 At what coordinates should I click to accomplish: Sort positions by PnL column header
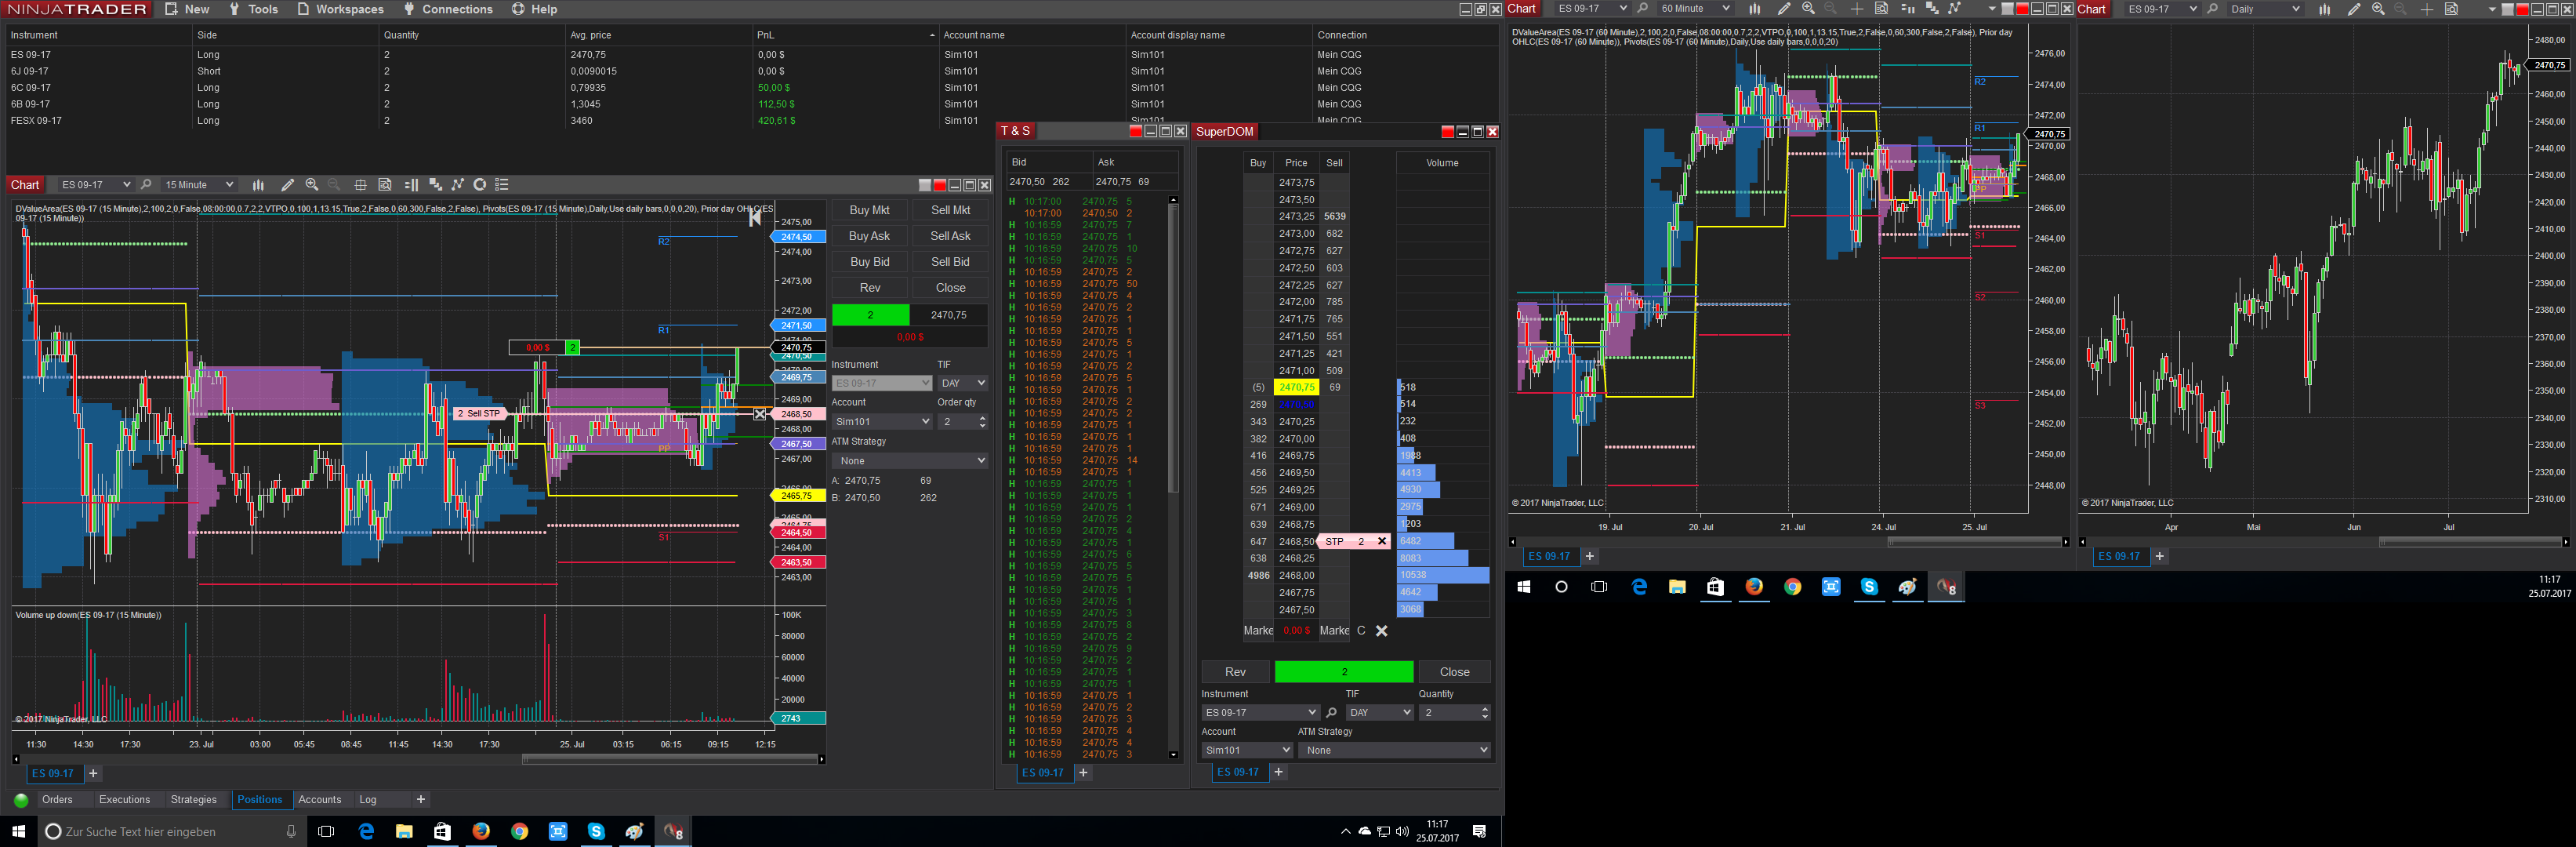click(844, 35)
